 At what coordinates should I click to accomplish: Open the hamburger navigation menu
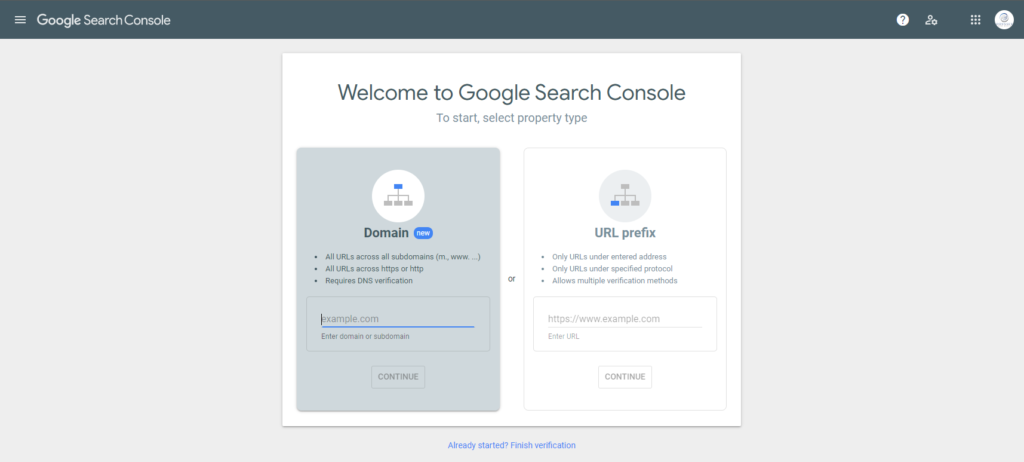pos(20,20)
